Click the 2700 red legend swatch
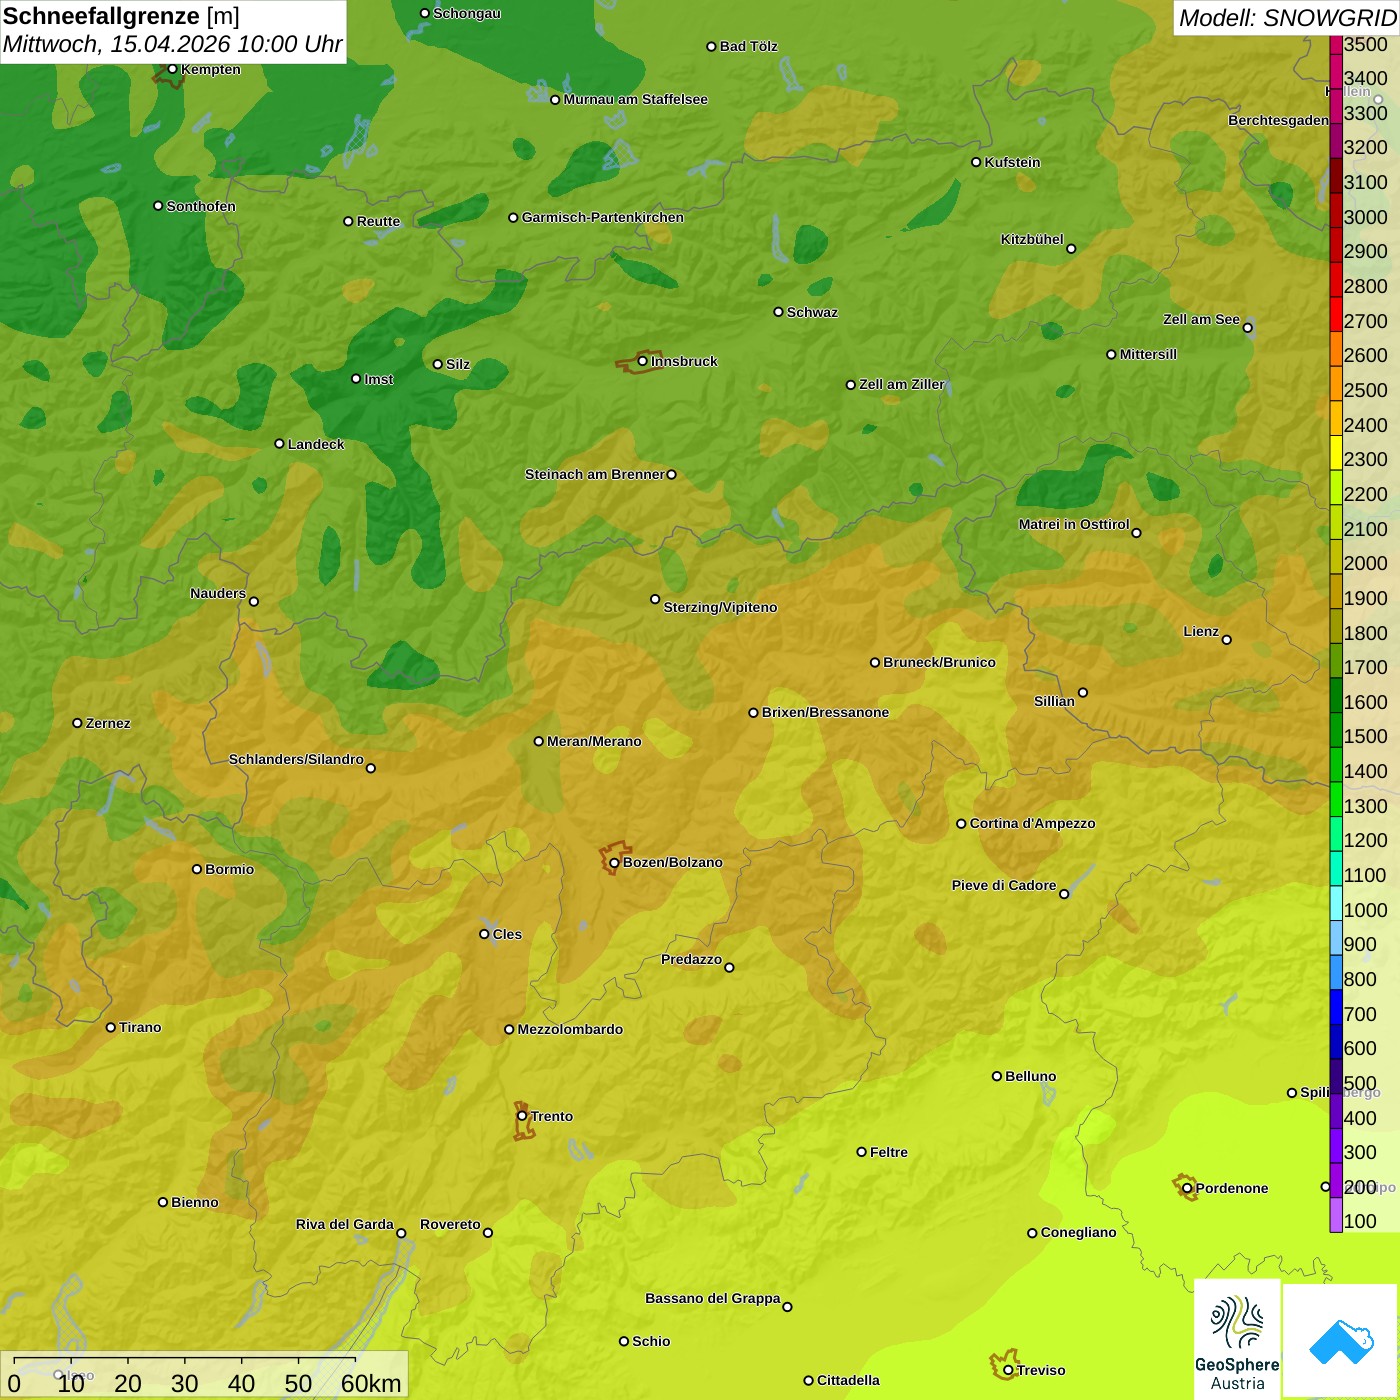The height and width of the screenshot is (1400, 1400). [x=1335, y=314]
